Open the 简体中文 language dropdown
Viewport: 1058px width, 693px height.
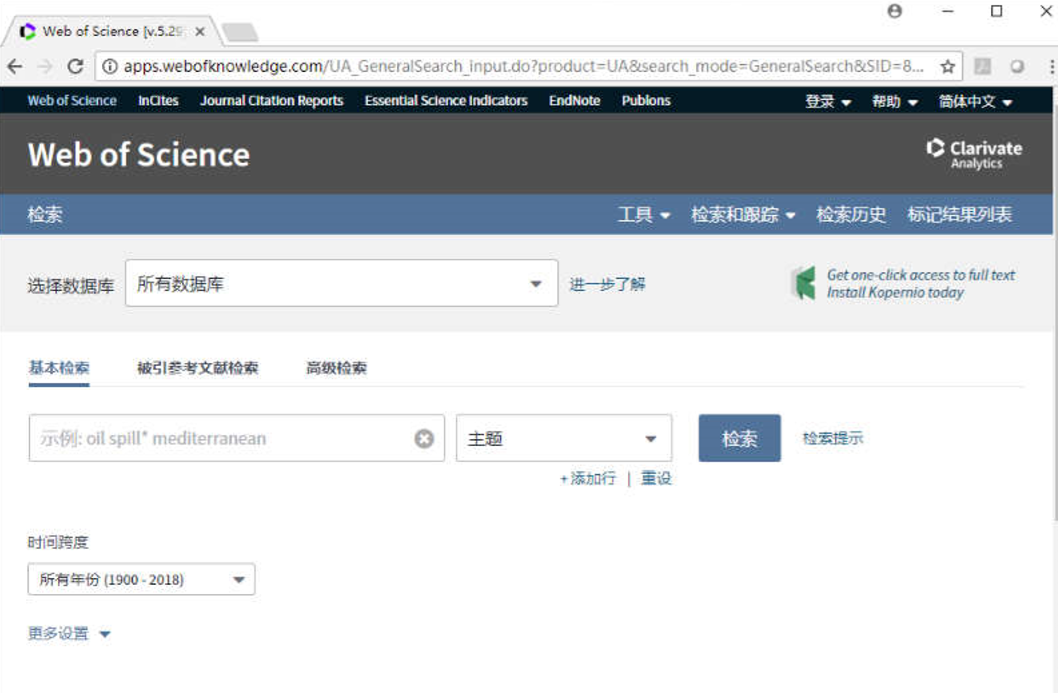click(976, 101)
